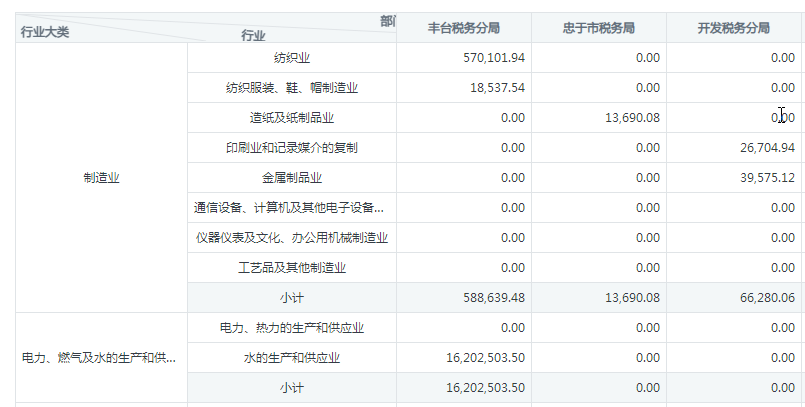
Task: Click the 造纸及纸制品业 industry cell
Action: [x=292, y=118]
